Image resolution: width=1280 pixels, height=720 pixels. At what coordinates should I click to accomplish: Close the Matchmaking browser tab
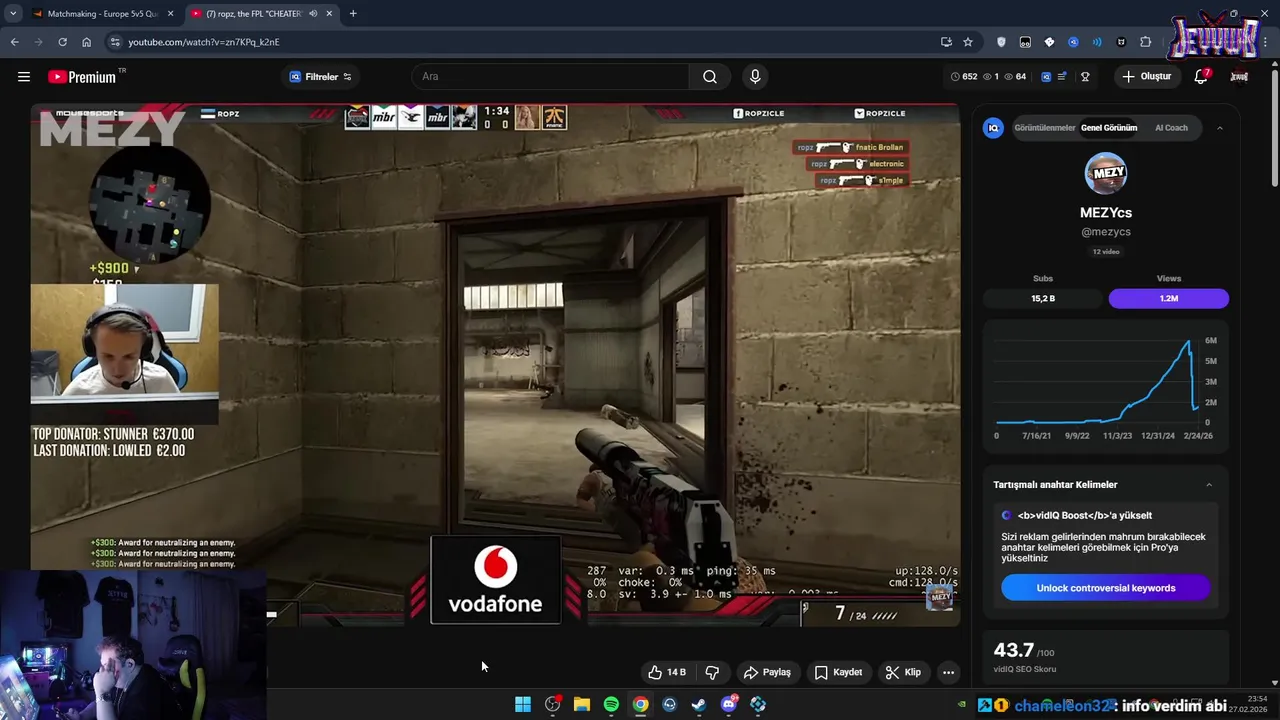coord(171,14)
